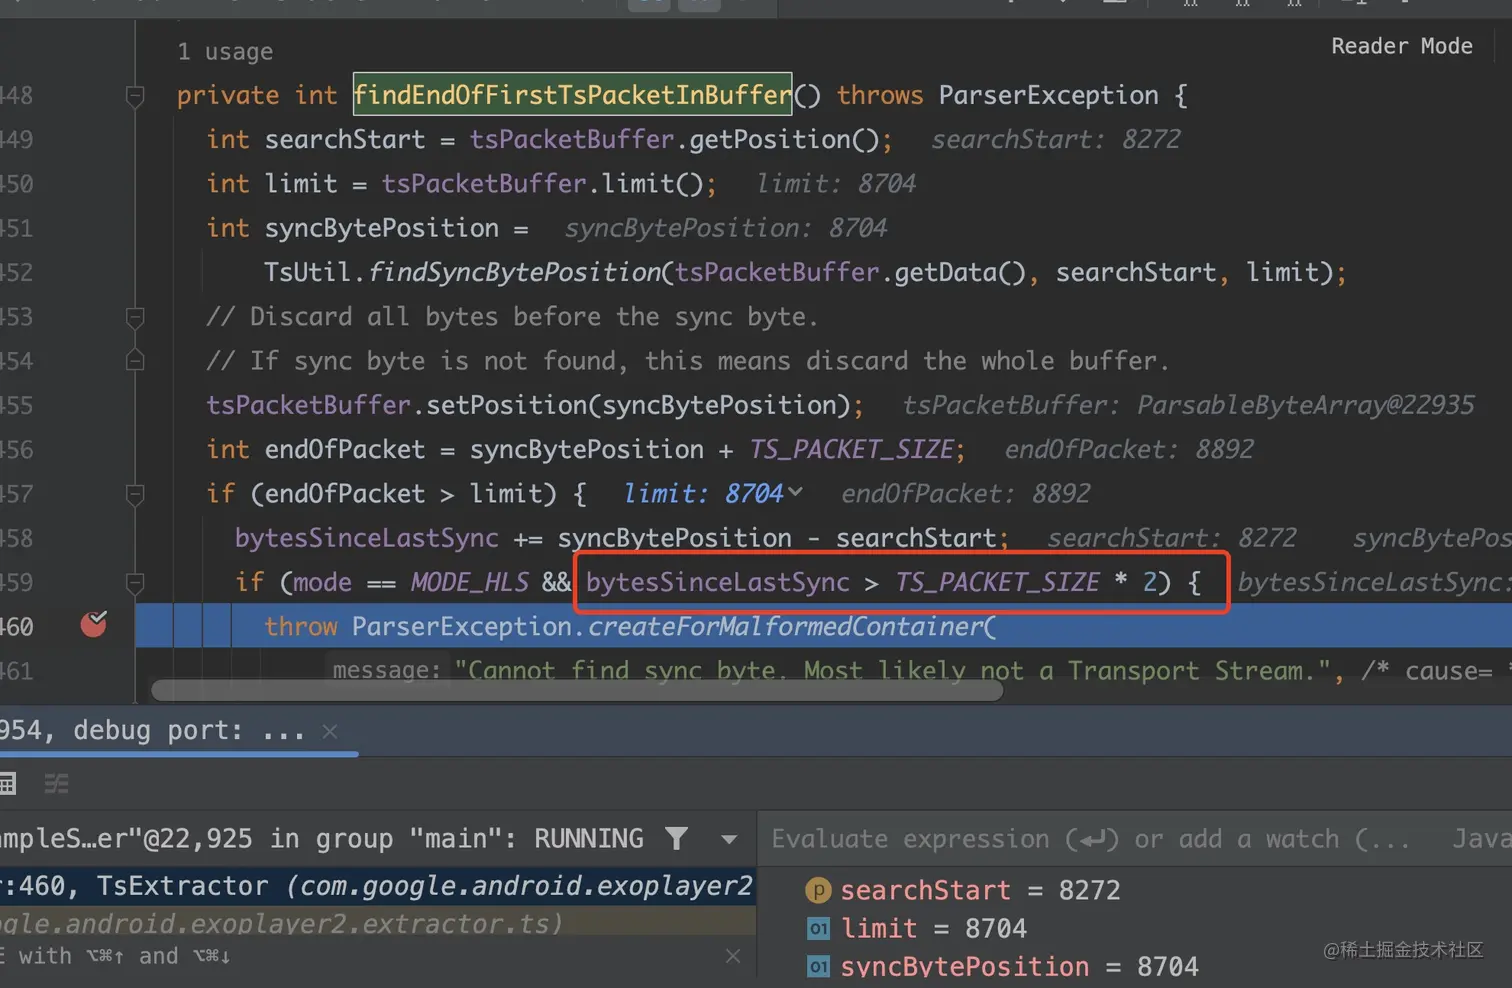Select the :460, TsExtractor stack frame
This screenshot has height=988, width=1512.
(376, 886)
